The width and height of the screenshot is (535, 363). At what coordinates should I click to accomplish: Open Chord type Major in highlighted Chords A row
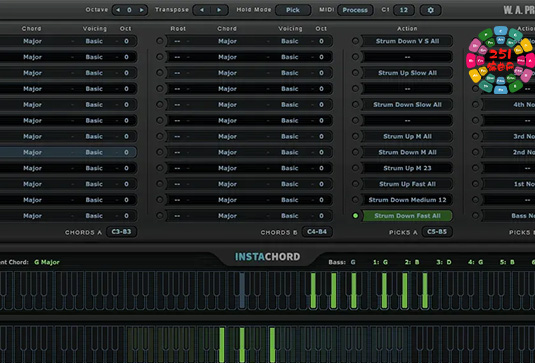32,152
